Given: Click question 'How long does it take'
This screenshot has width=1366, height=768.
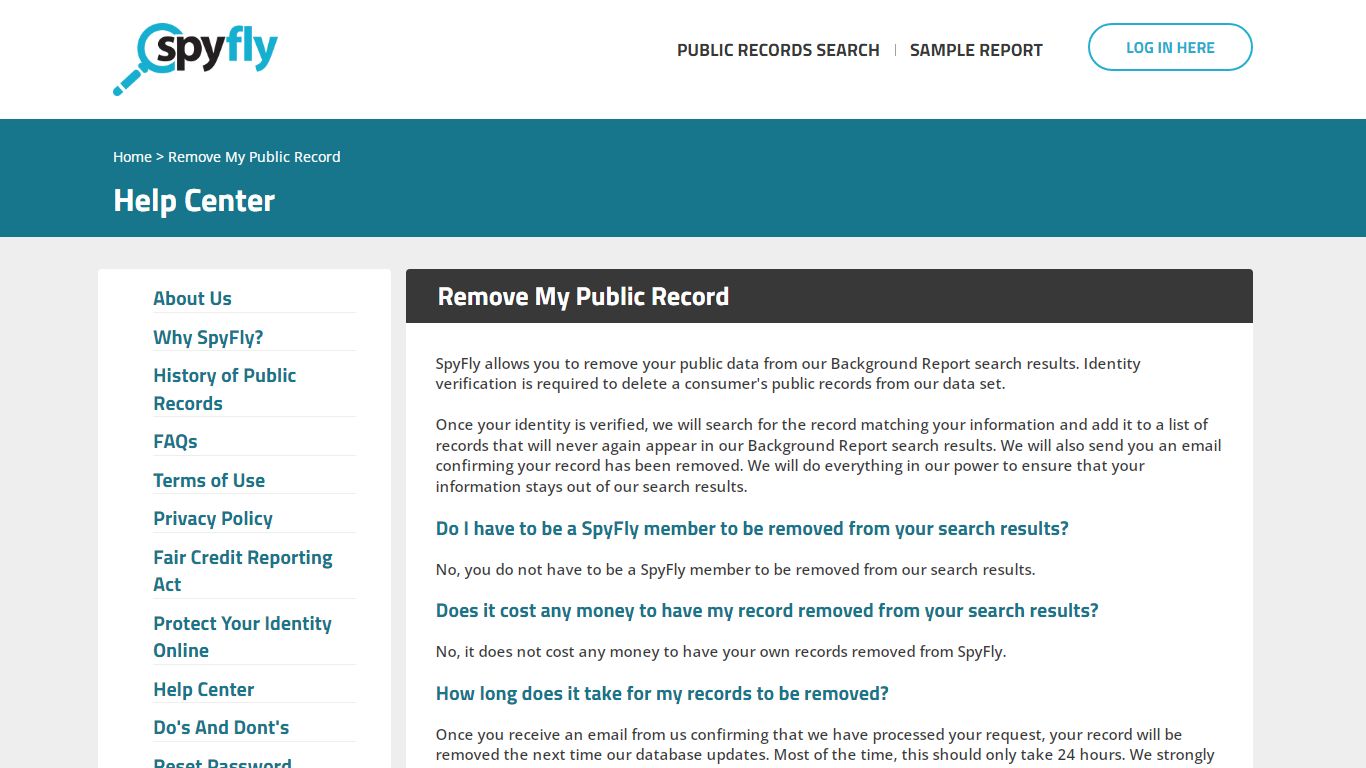Looking at the screenshot, I should tap(662, 693).
